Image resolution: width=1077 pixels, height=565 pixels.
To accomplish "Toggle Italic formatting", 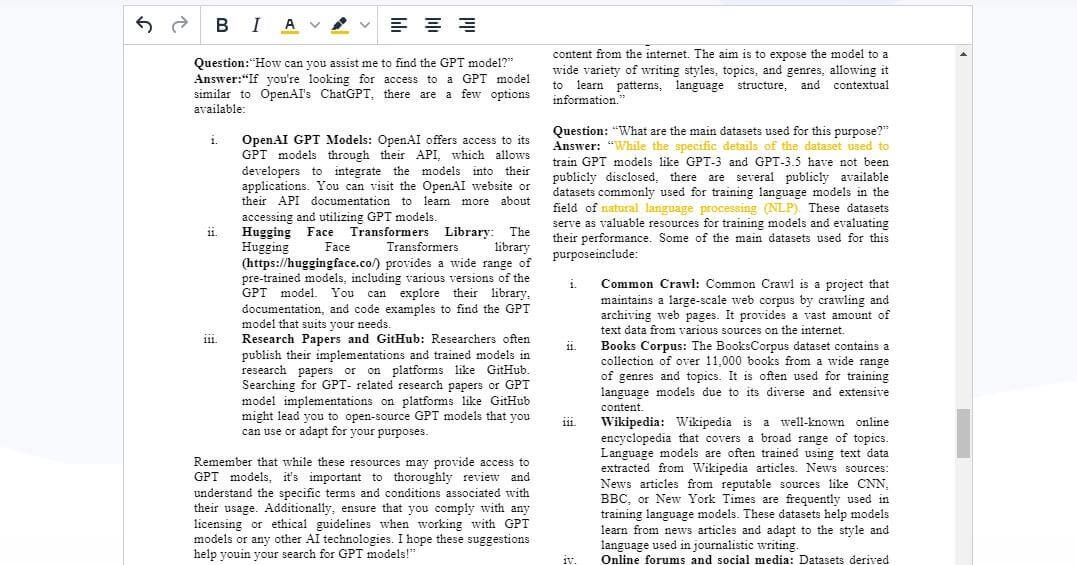I will (256, 25).
